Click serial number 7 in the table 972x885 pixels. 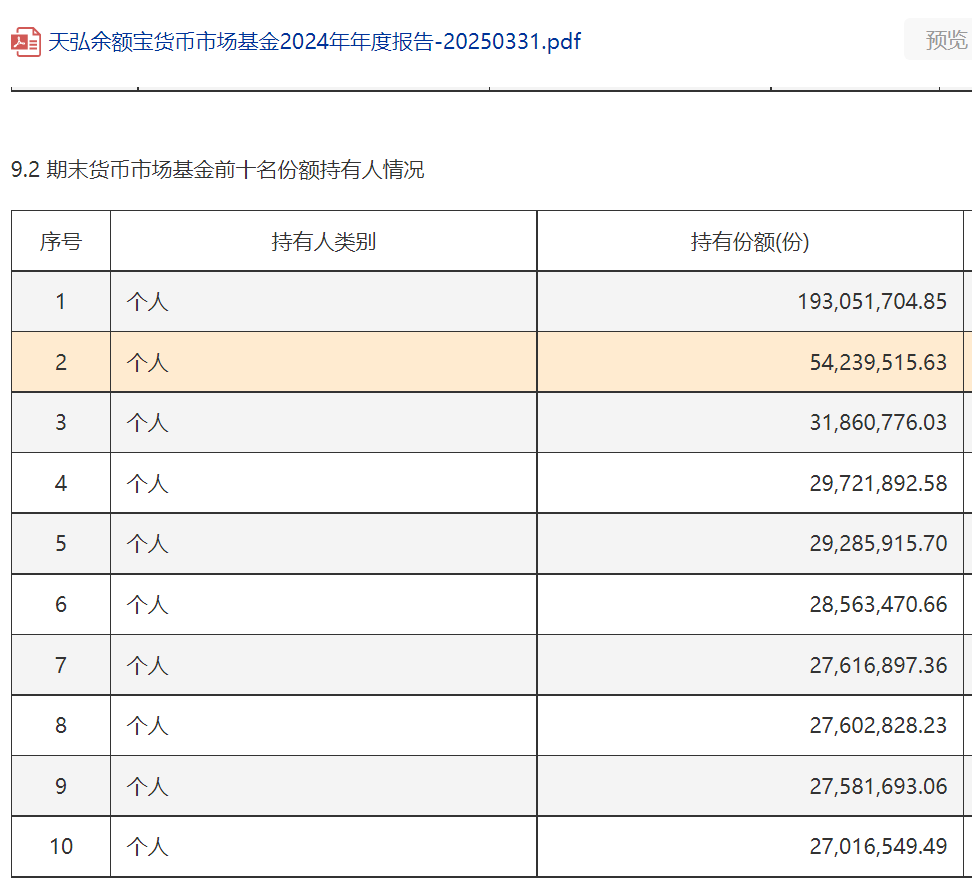(x=61, y=665)
